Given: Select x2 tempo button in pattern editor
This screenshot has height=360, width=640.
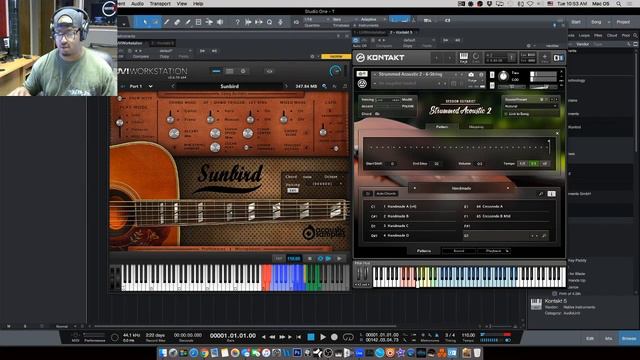Looking at the screenshot, I should [544, 163].
